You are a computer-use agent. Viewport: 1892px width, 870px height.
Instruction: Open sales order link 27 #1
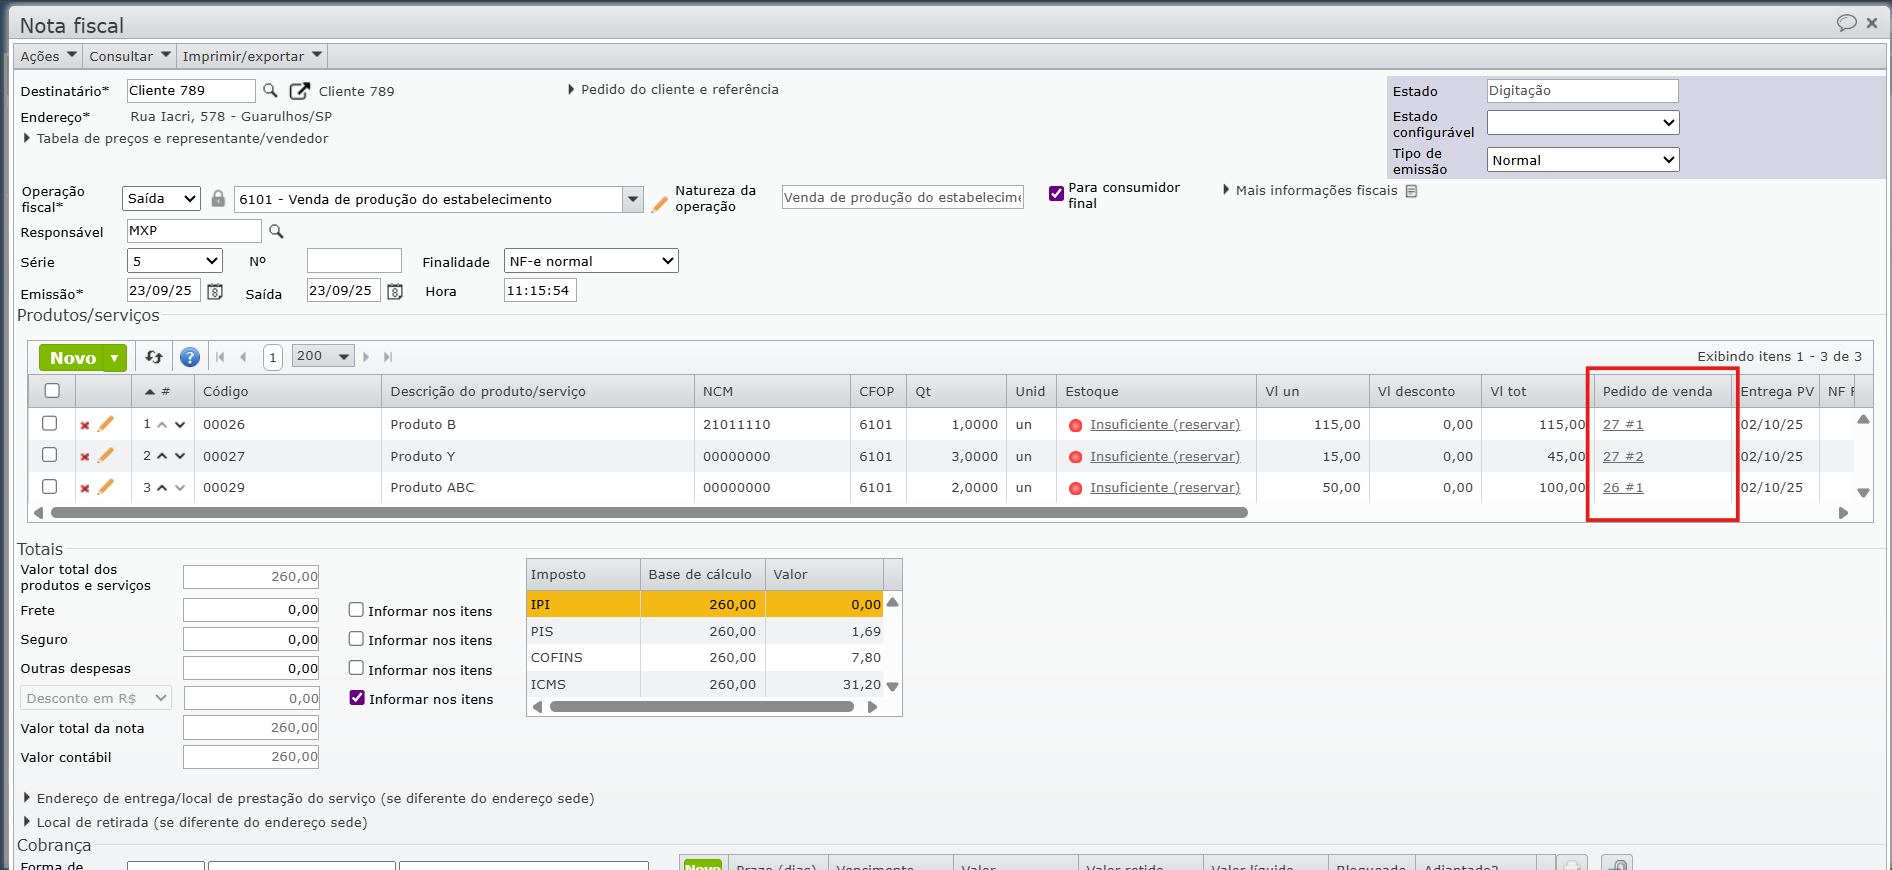1622,425
